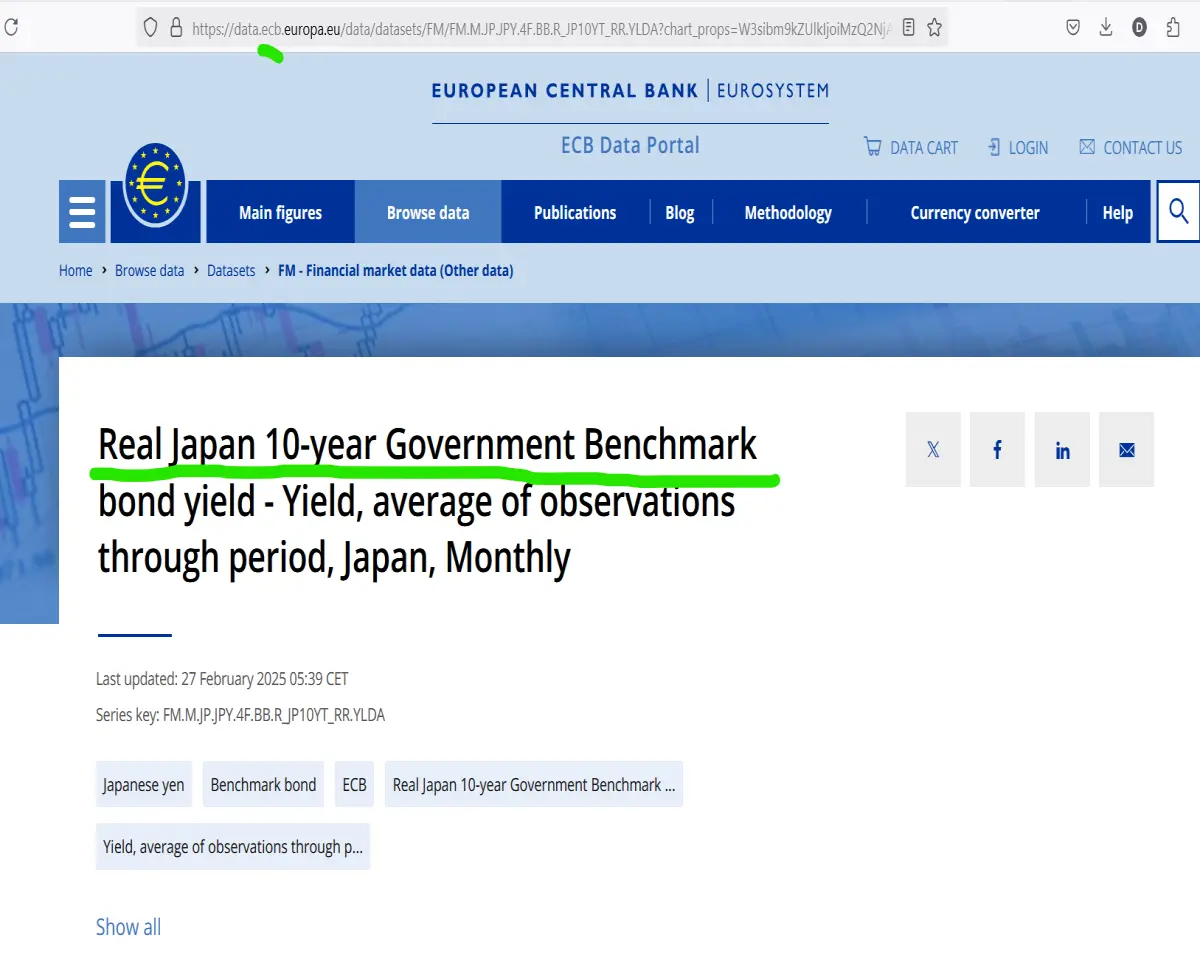1200x960 pixels.
Task: Bookmark page with star icon
Action: [934, 28]
